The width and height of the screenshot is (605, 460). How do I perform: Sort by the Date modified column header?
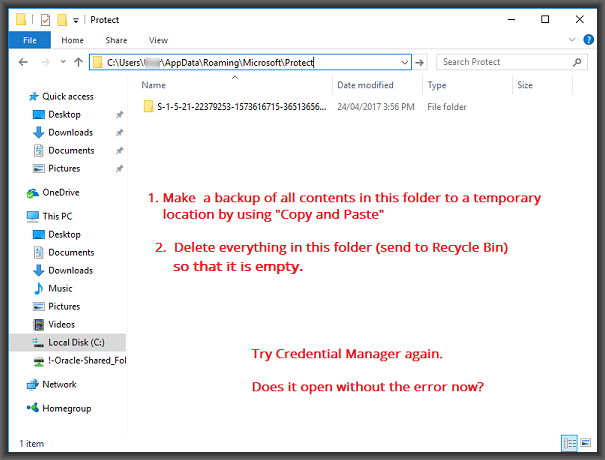pyautogui.click(x=365, y=86)
